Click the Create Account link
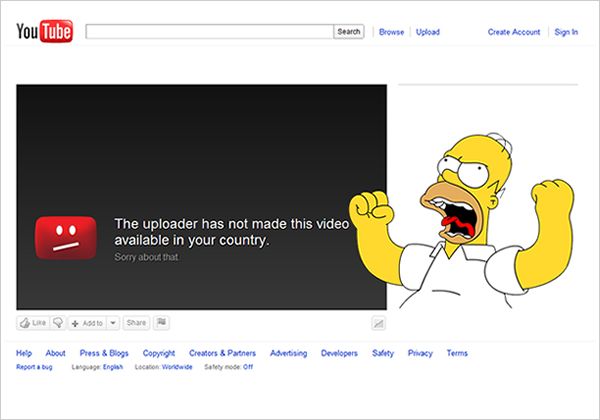The width and height of the screenshot is (600, 420). coord(513,32)
